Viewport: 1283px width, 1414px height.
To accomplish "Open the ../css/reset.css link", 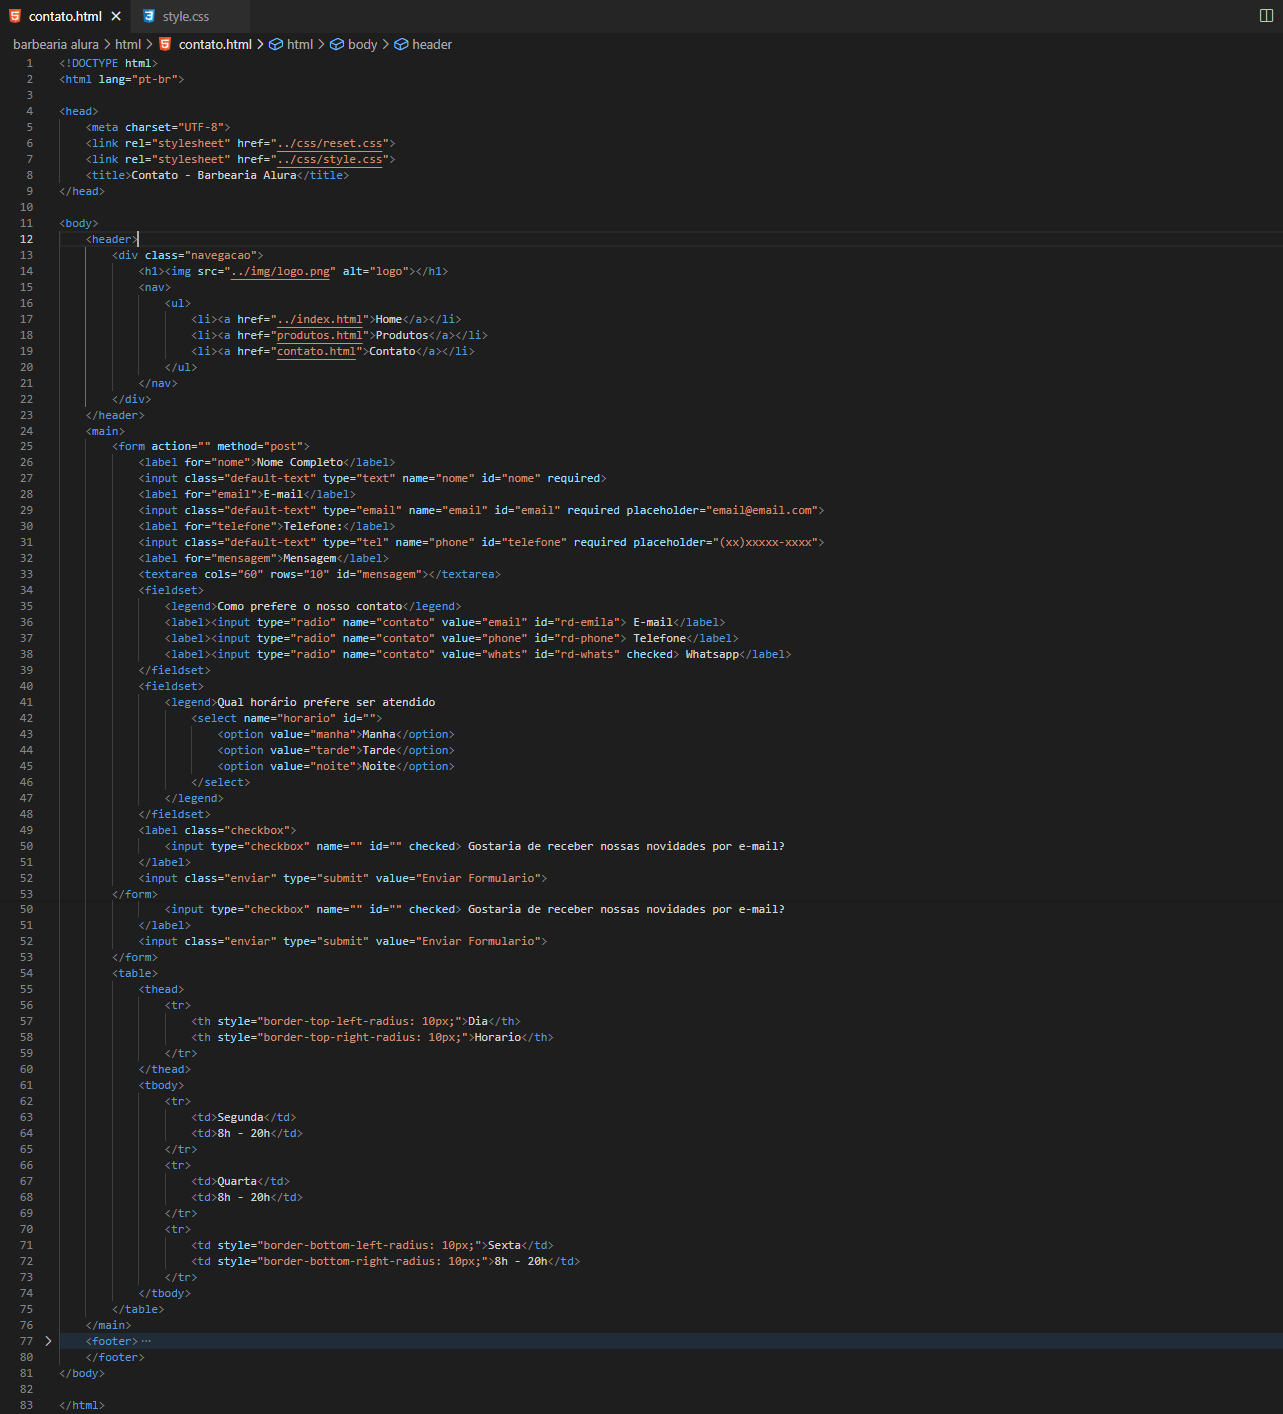I will click(329, 143).
